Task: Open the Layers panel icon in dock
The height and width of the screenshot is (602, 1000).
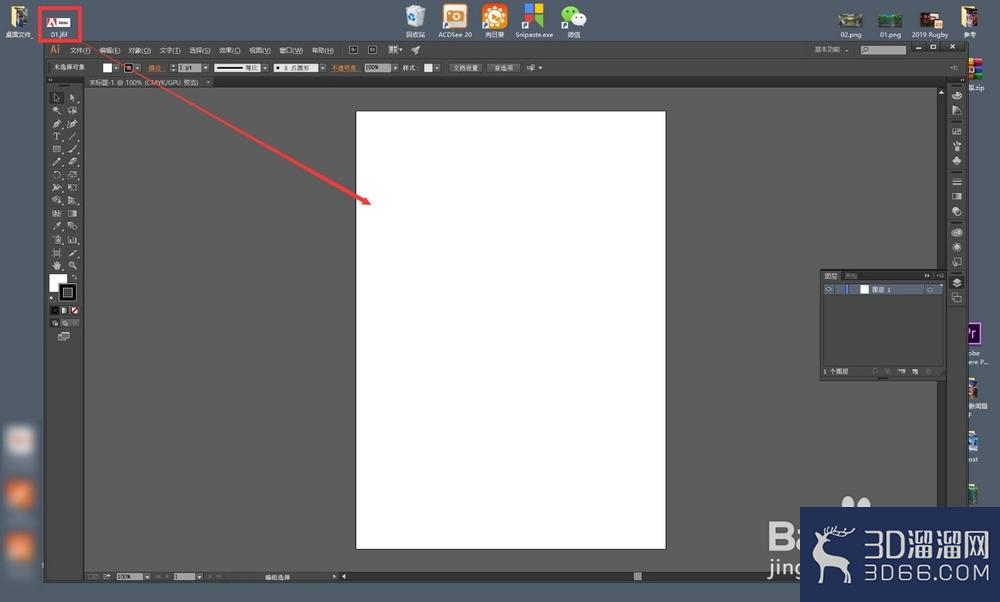Action: 957,283
